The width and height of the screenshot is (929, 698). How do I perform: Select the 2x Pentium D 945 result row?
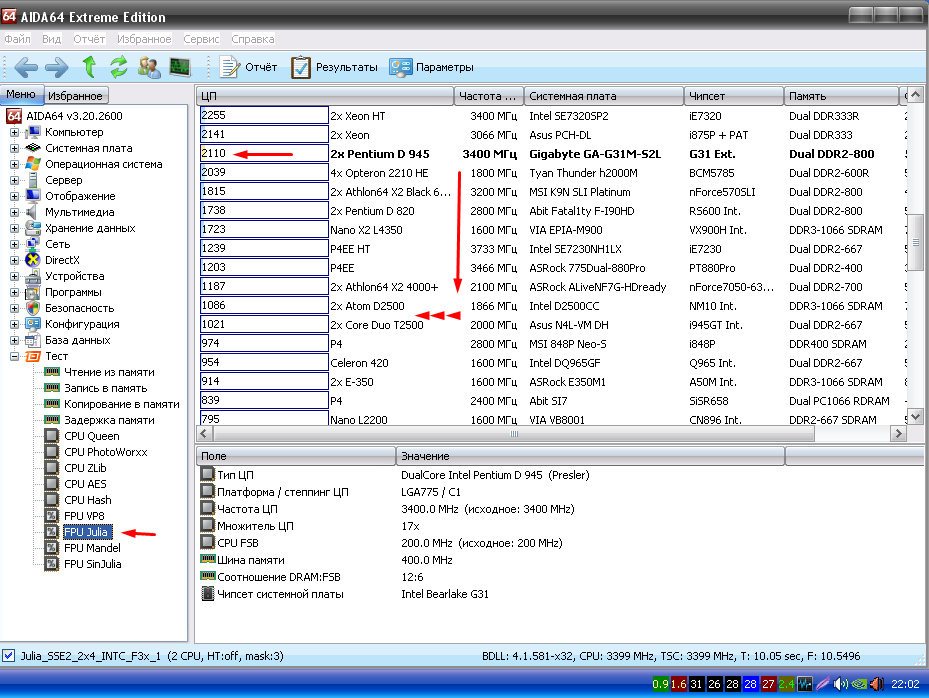(x=551, y=154)
